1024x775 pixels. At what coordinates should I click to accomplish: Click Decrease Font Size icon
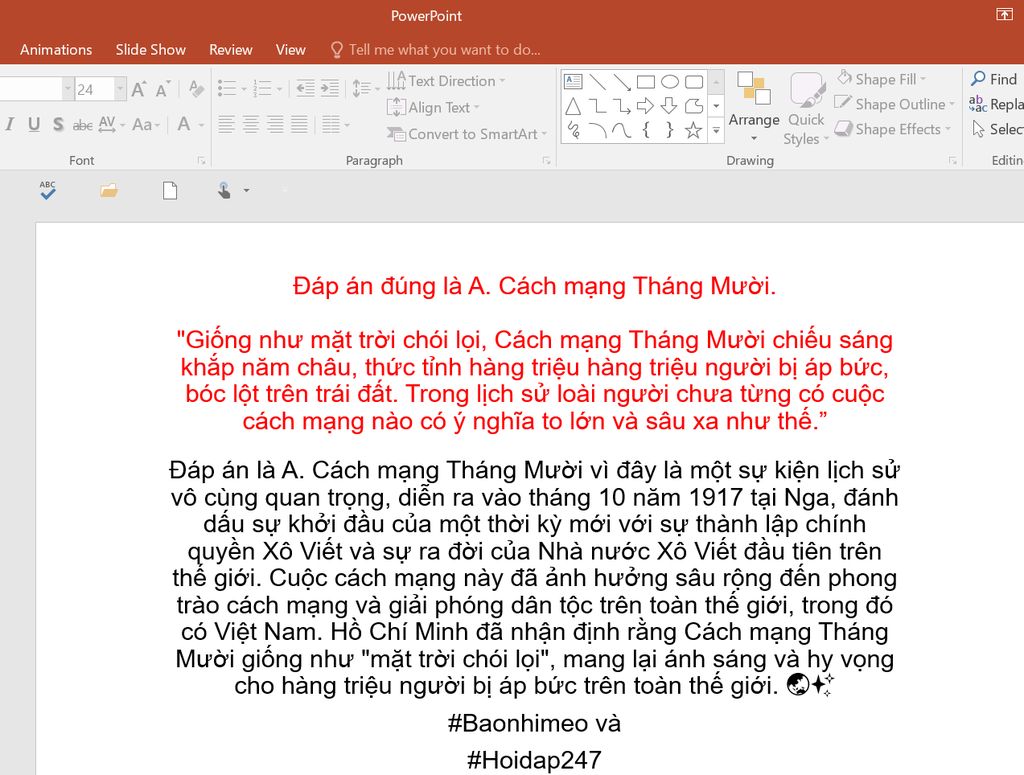(x=163, y=89)
